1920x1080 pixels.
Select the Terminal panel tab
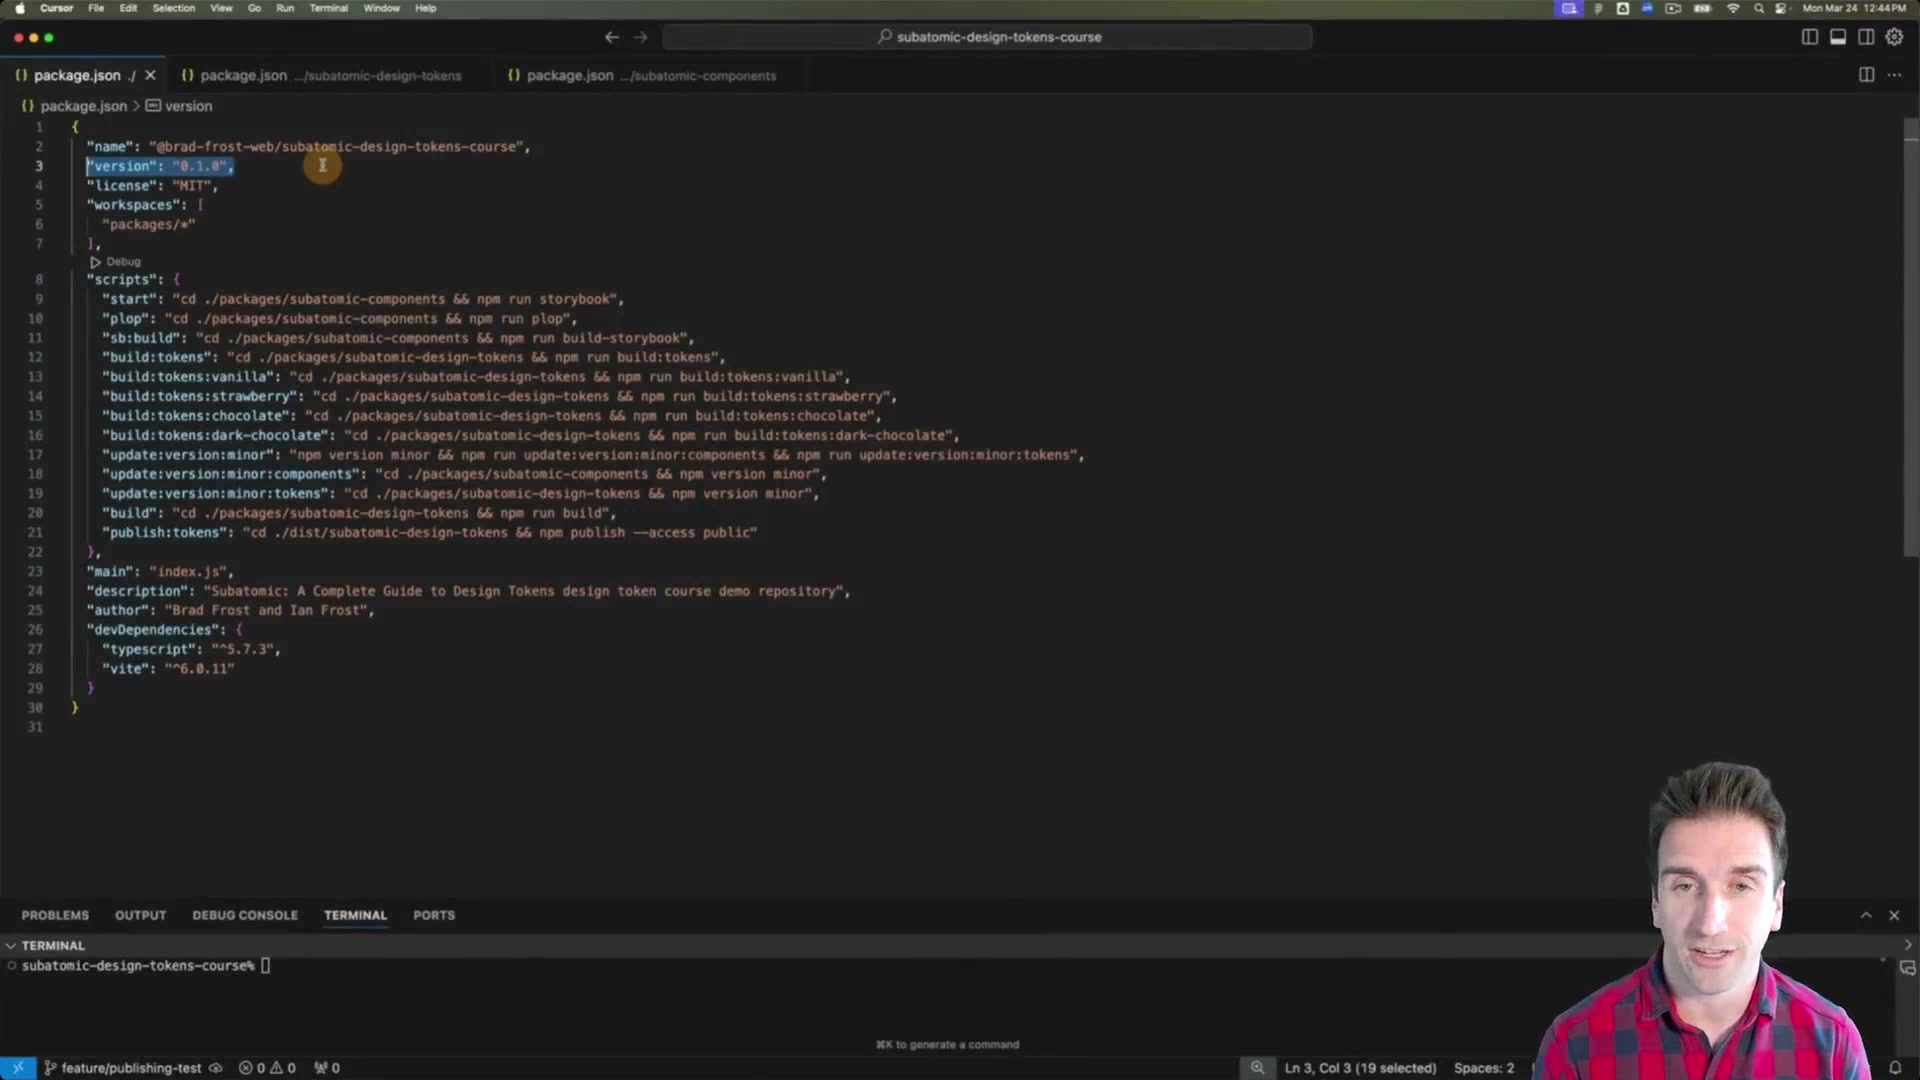click(x=355, y=915)
